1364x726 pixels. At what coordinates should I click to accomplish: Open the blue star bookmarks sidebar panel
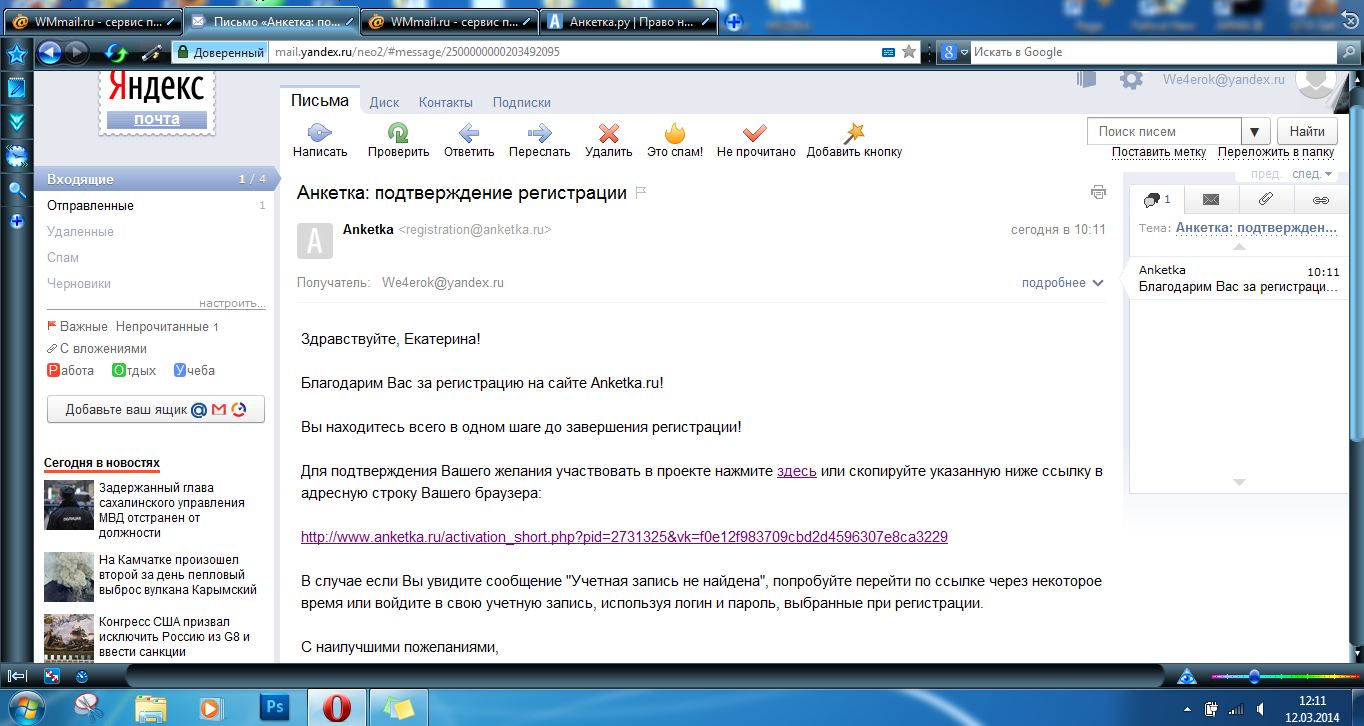click(16, 53)
